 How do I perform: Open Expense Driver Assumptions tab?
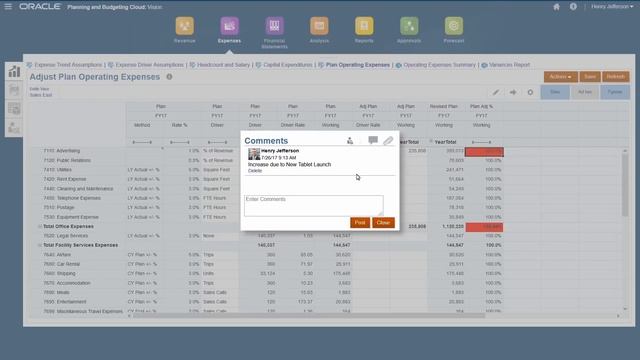tap(149, 65)
